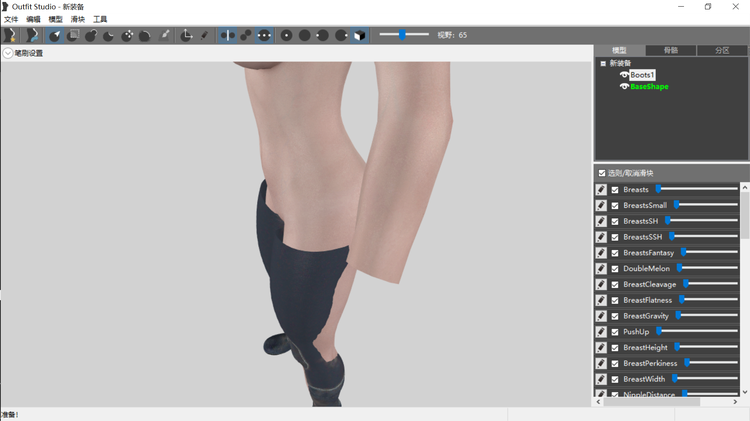Viewport: 750px width, 421px height.
Task: Click the BreastGravity slider label
Action: (646, 316)
